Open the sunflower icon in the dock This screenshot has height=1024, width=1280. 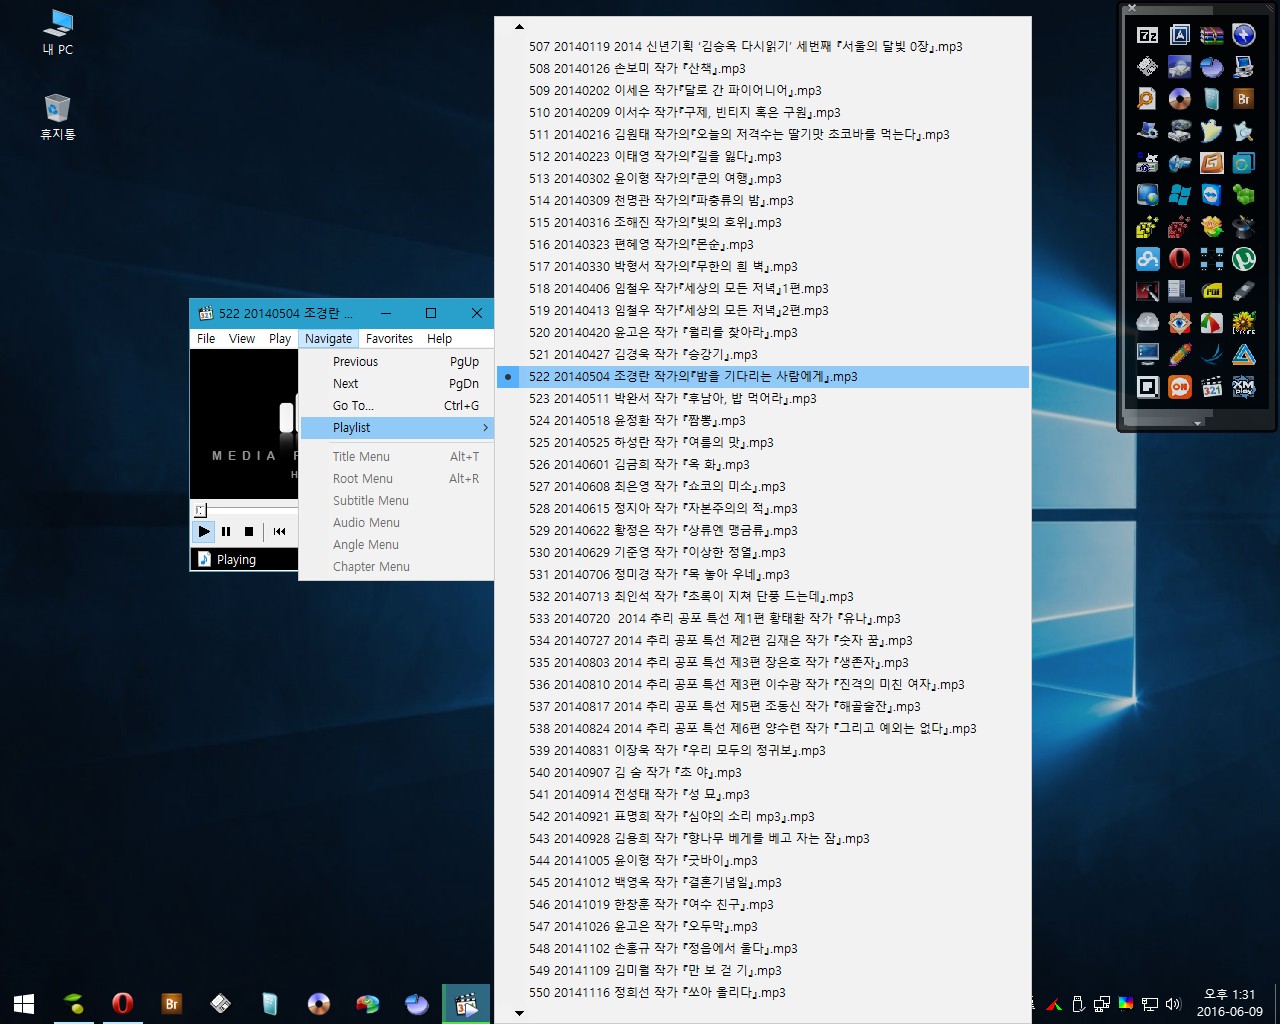coord(1244,323)
